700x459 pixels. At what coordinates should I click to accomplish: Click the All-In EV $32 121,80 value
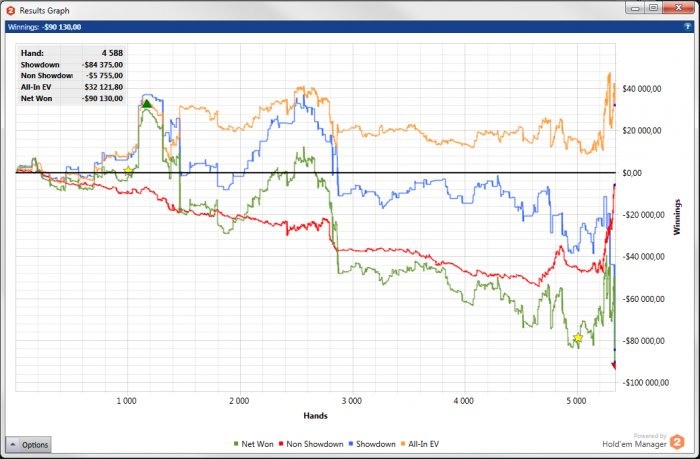104,87
